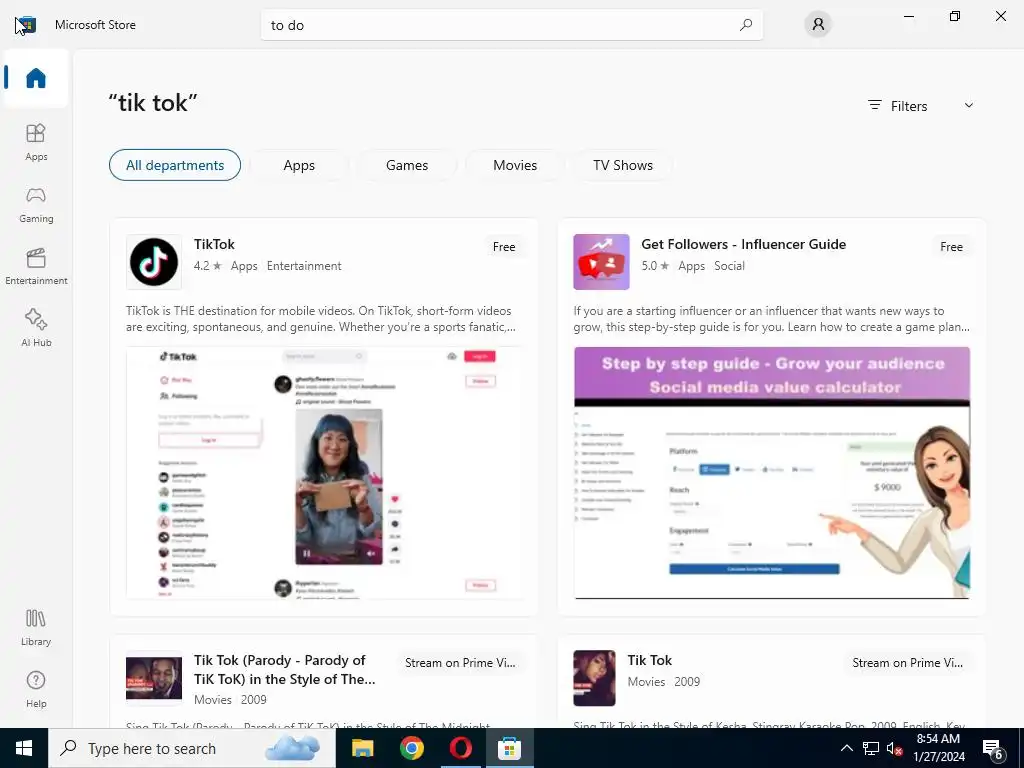Open File Explorer from taskbar
This screenshot has width=1024, height=768.
[x=362, y=748]
